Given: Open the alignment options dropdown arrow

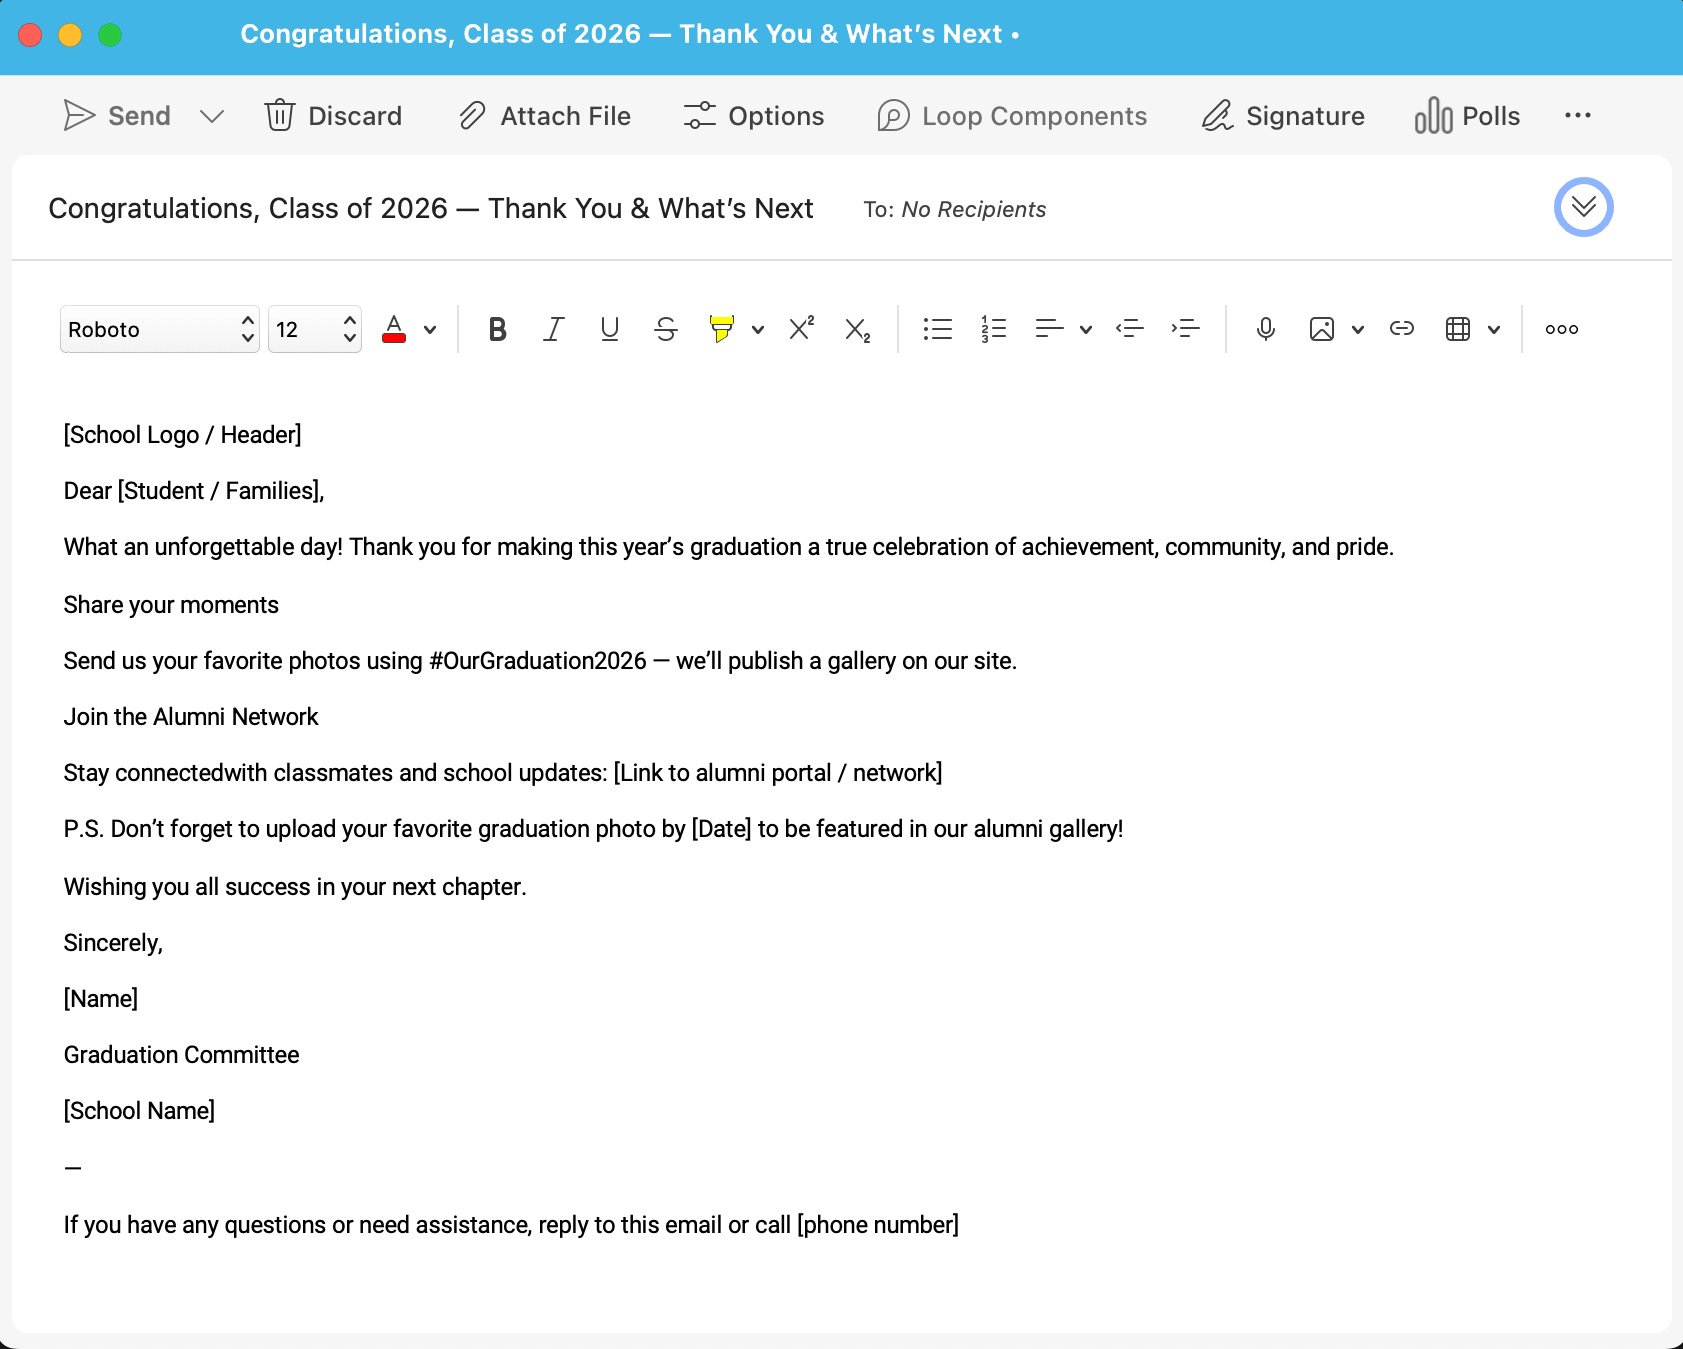Looking at the screenshot, I should [x=1086, y=329].
